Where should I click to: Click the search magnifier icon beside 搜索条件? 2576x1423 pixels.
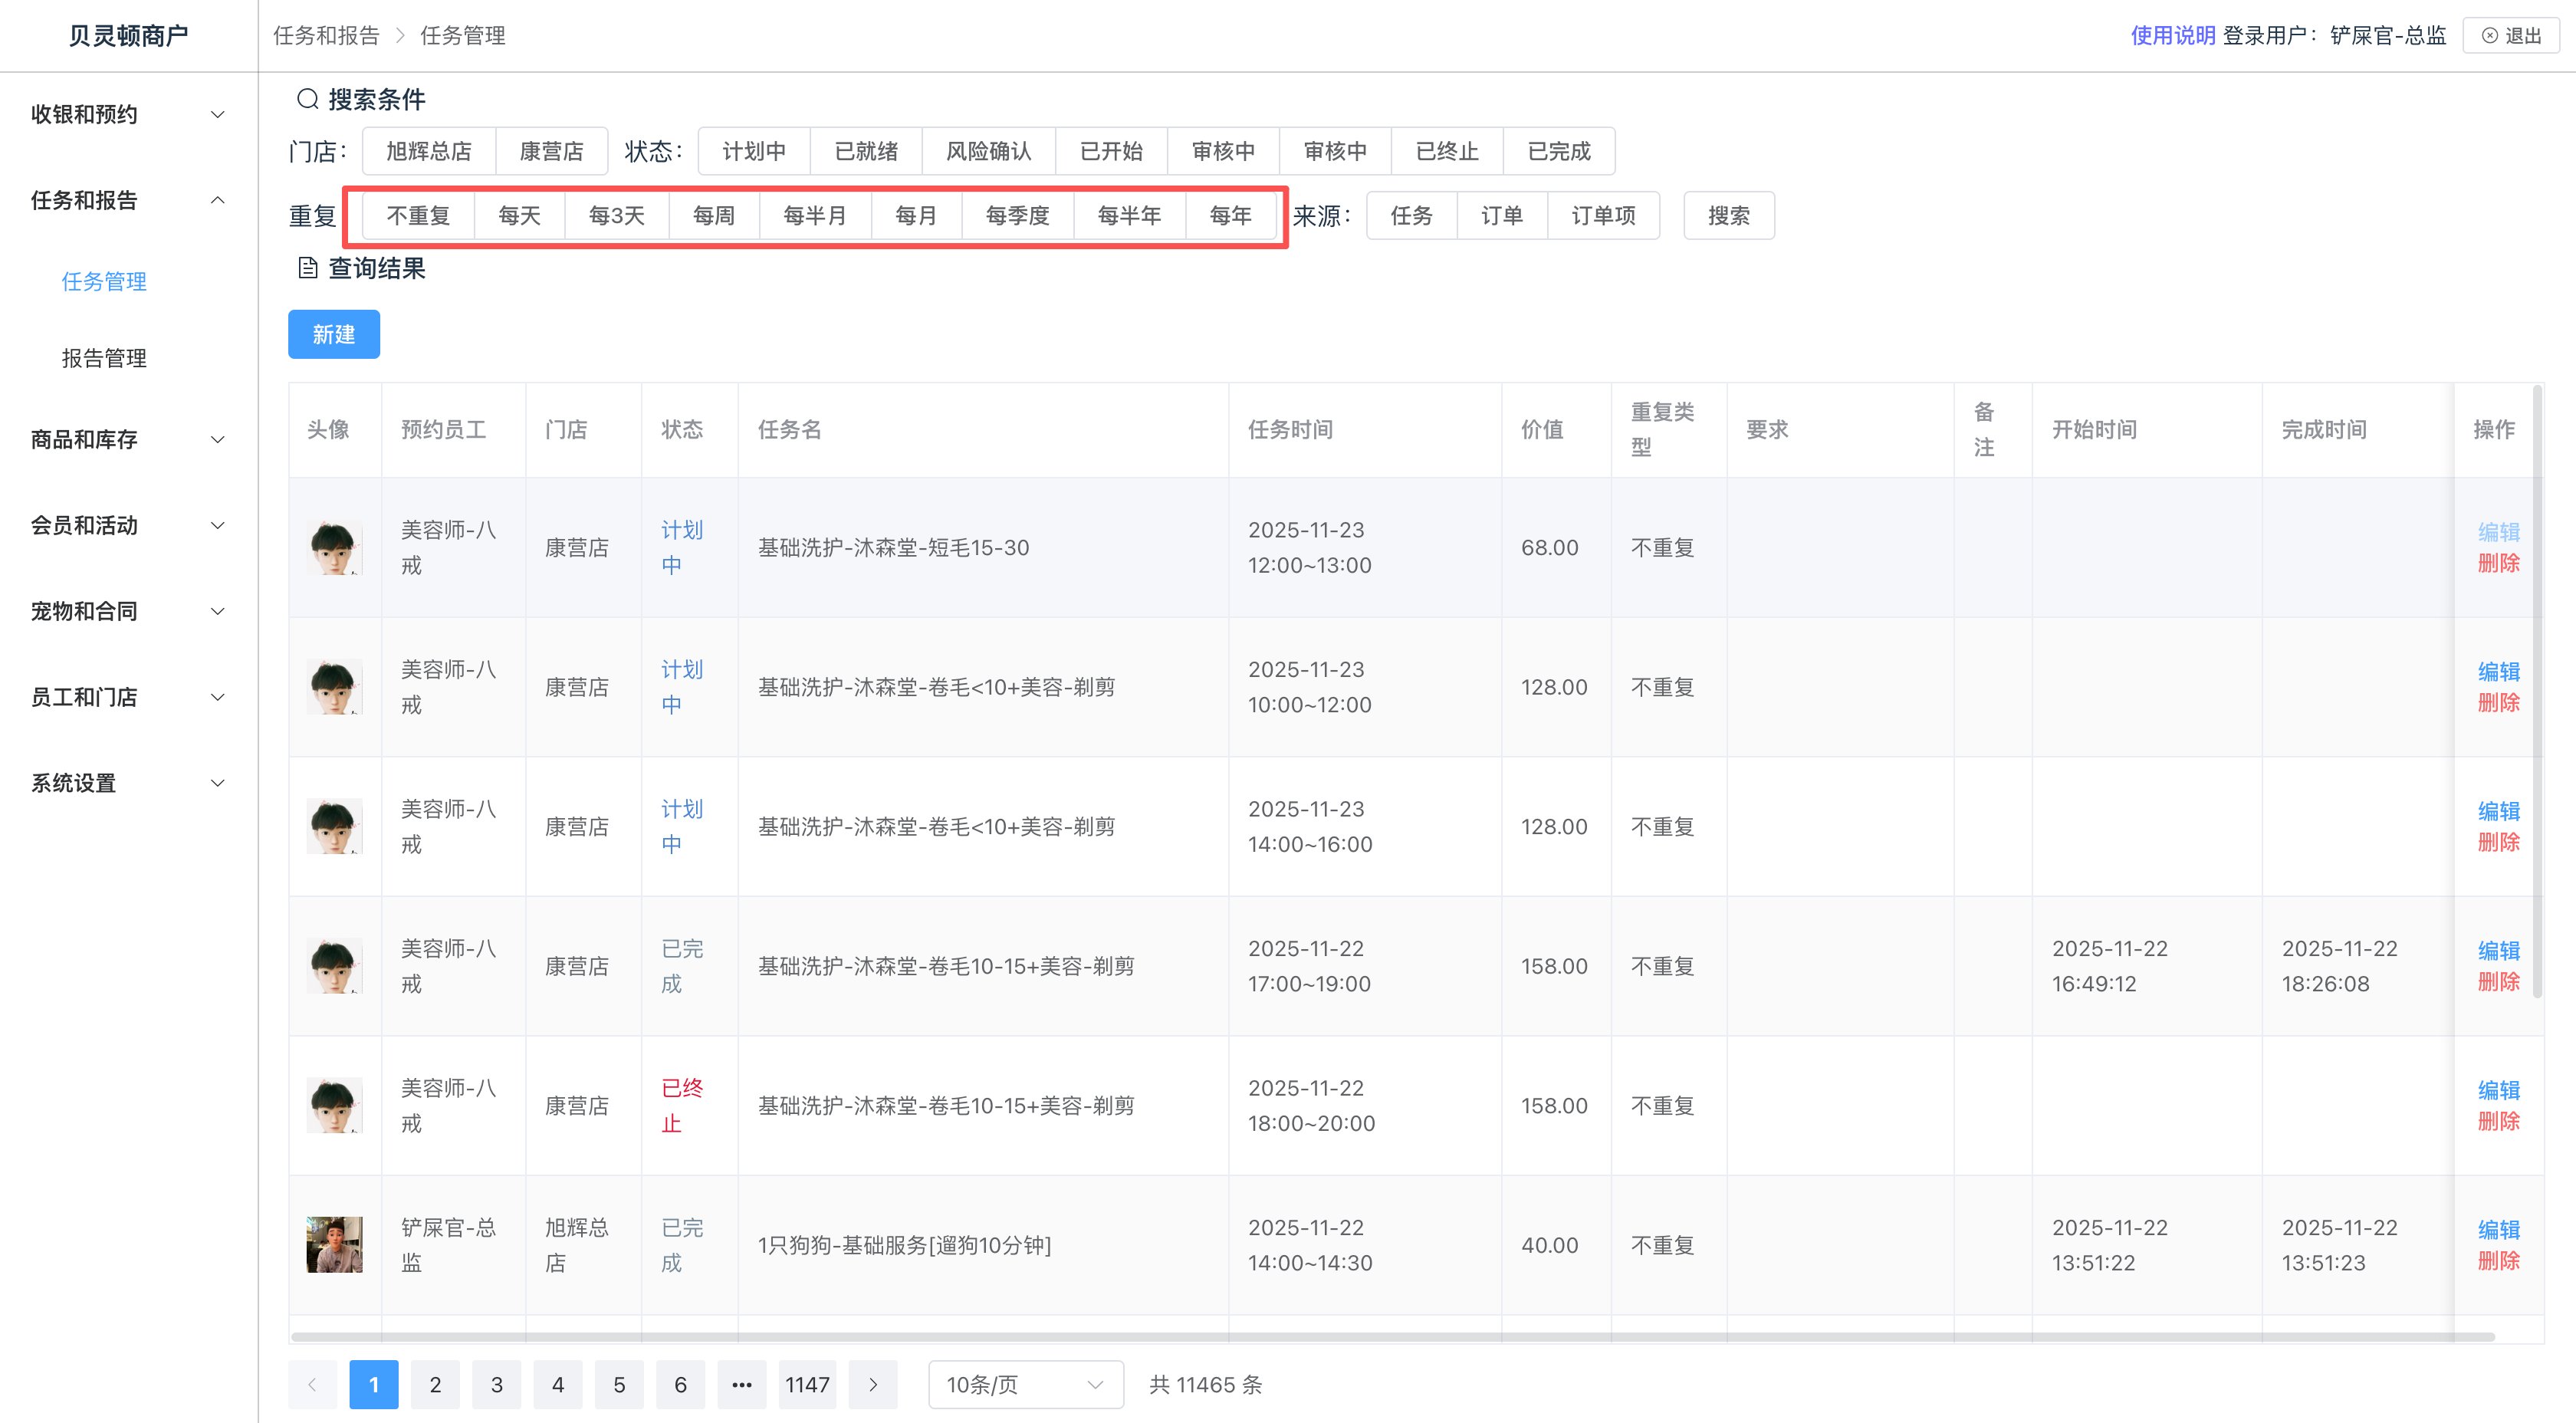click(307, 99)
